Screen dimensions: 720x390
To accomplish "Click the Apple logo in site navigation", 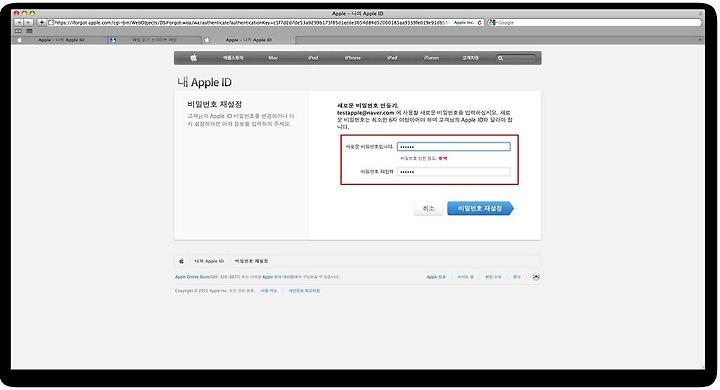I will tap(194, 58).
